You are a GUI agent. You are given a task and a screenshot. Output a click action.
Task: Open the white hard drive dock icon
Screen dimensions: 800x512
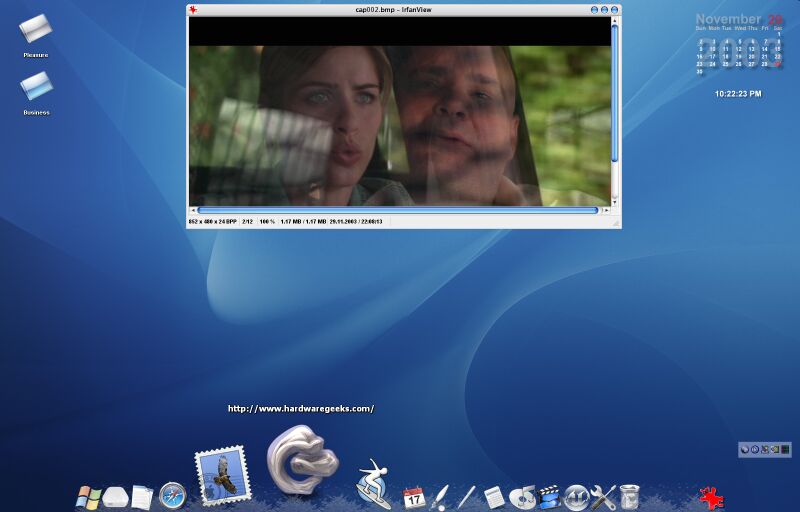[x=115, y=497]
